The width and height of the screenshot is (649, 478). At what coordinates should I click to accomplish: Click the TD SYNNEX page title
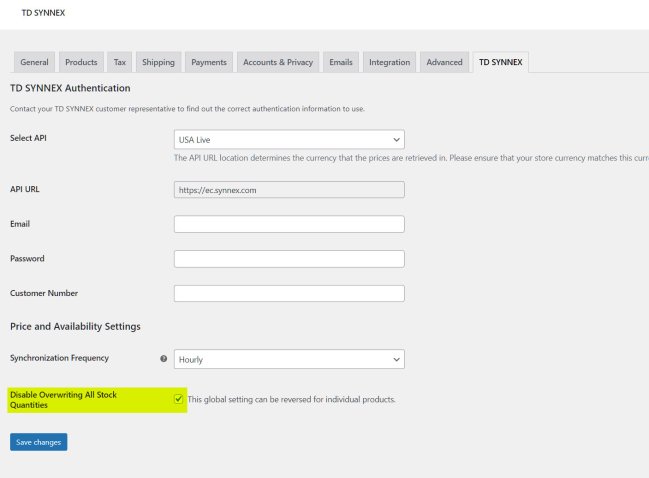(x=43, y=13)
